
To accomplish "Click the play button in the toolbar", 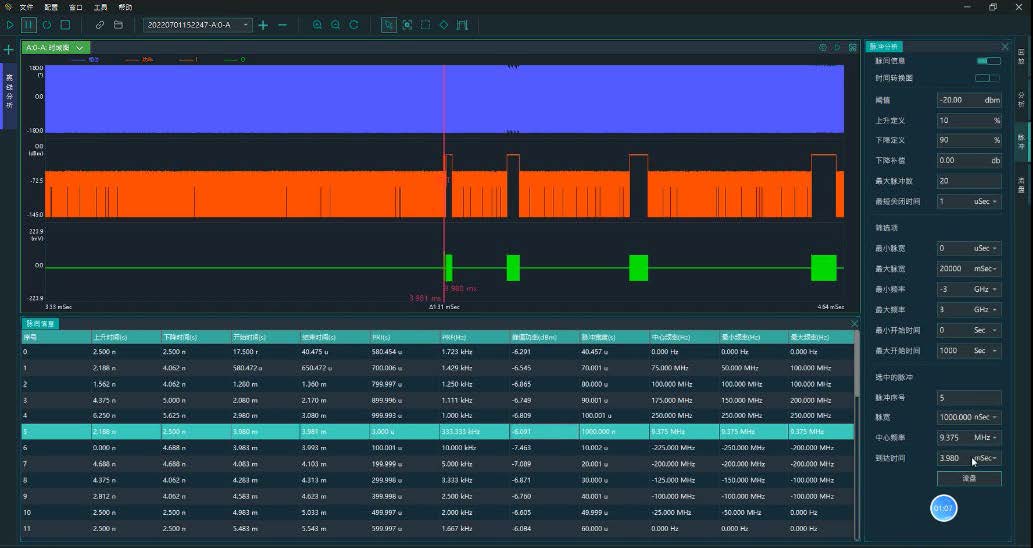I will click(x=11, y=24).
